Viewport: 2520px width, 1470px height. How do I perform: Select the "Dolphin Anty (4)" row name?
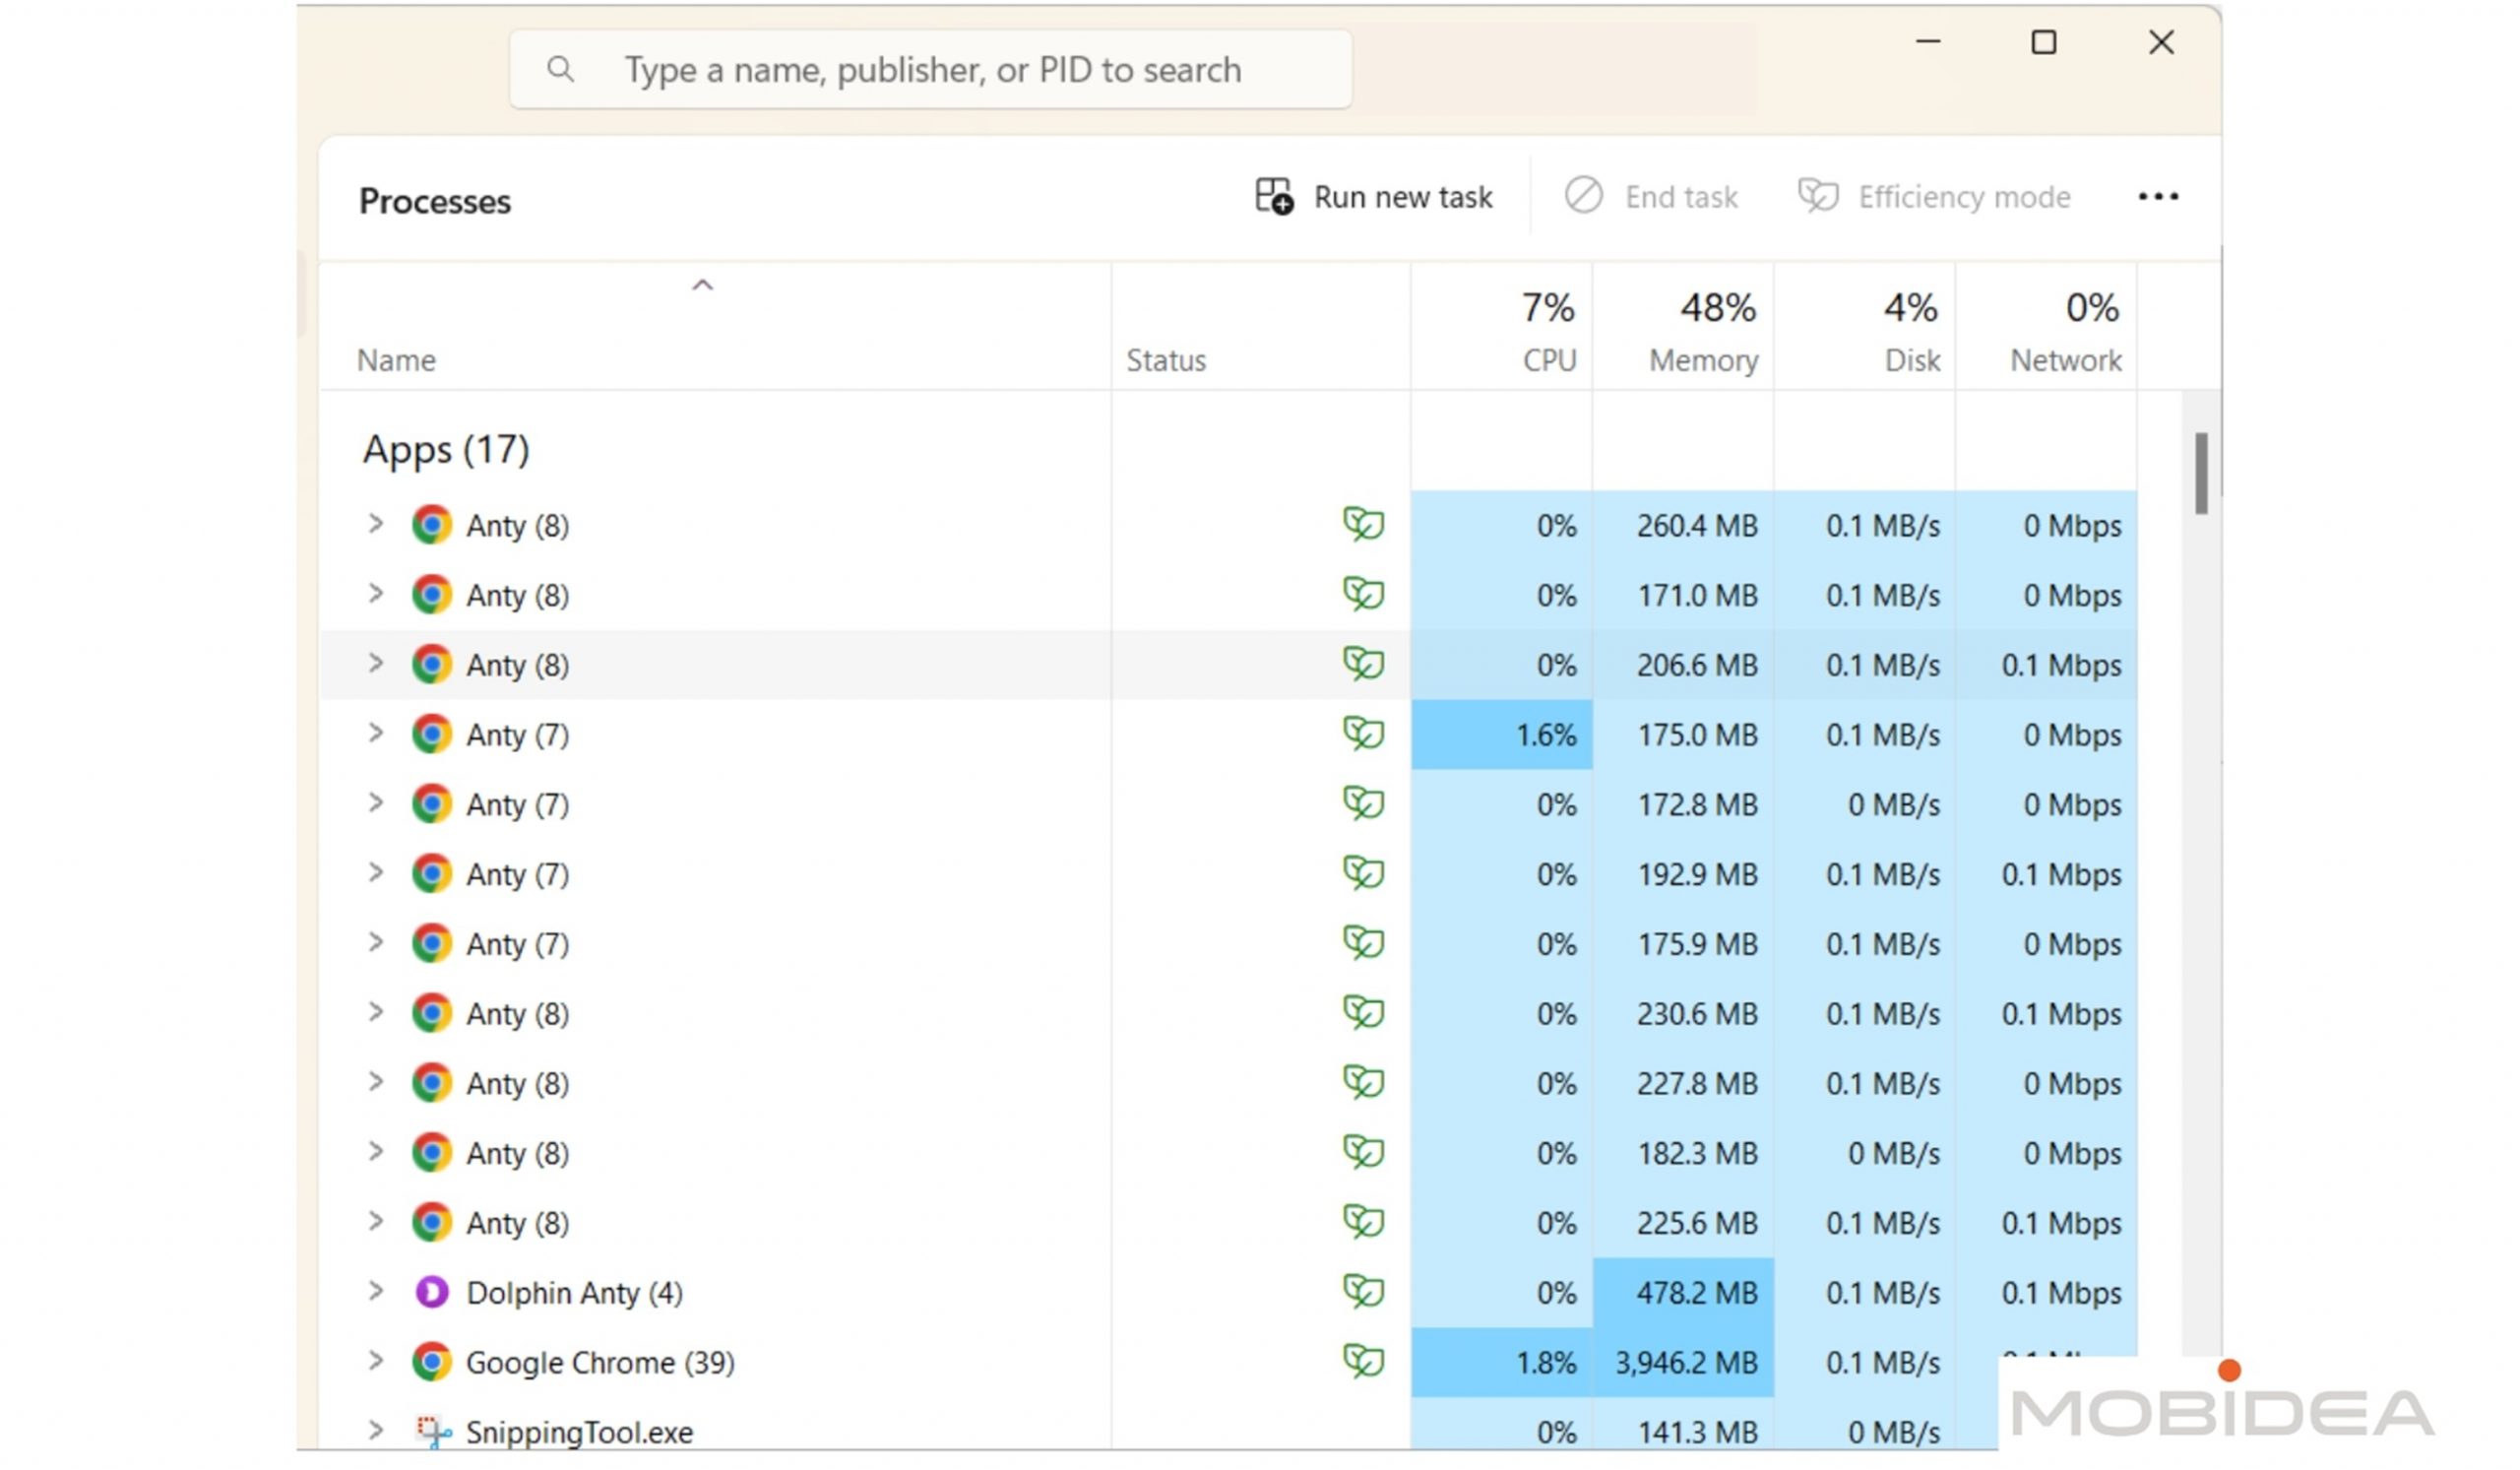(575, 1293)
